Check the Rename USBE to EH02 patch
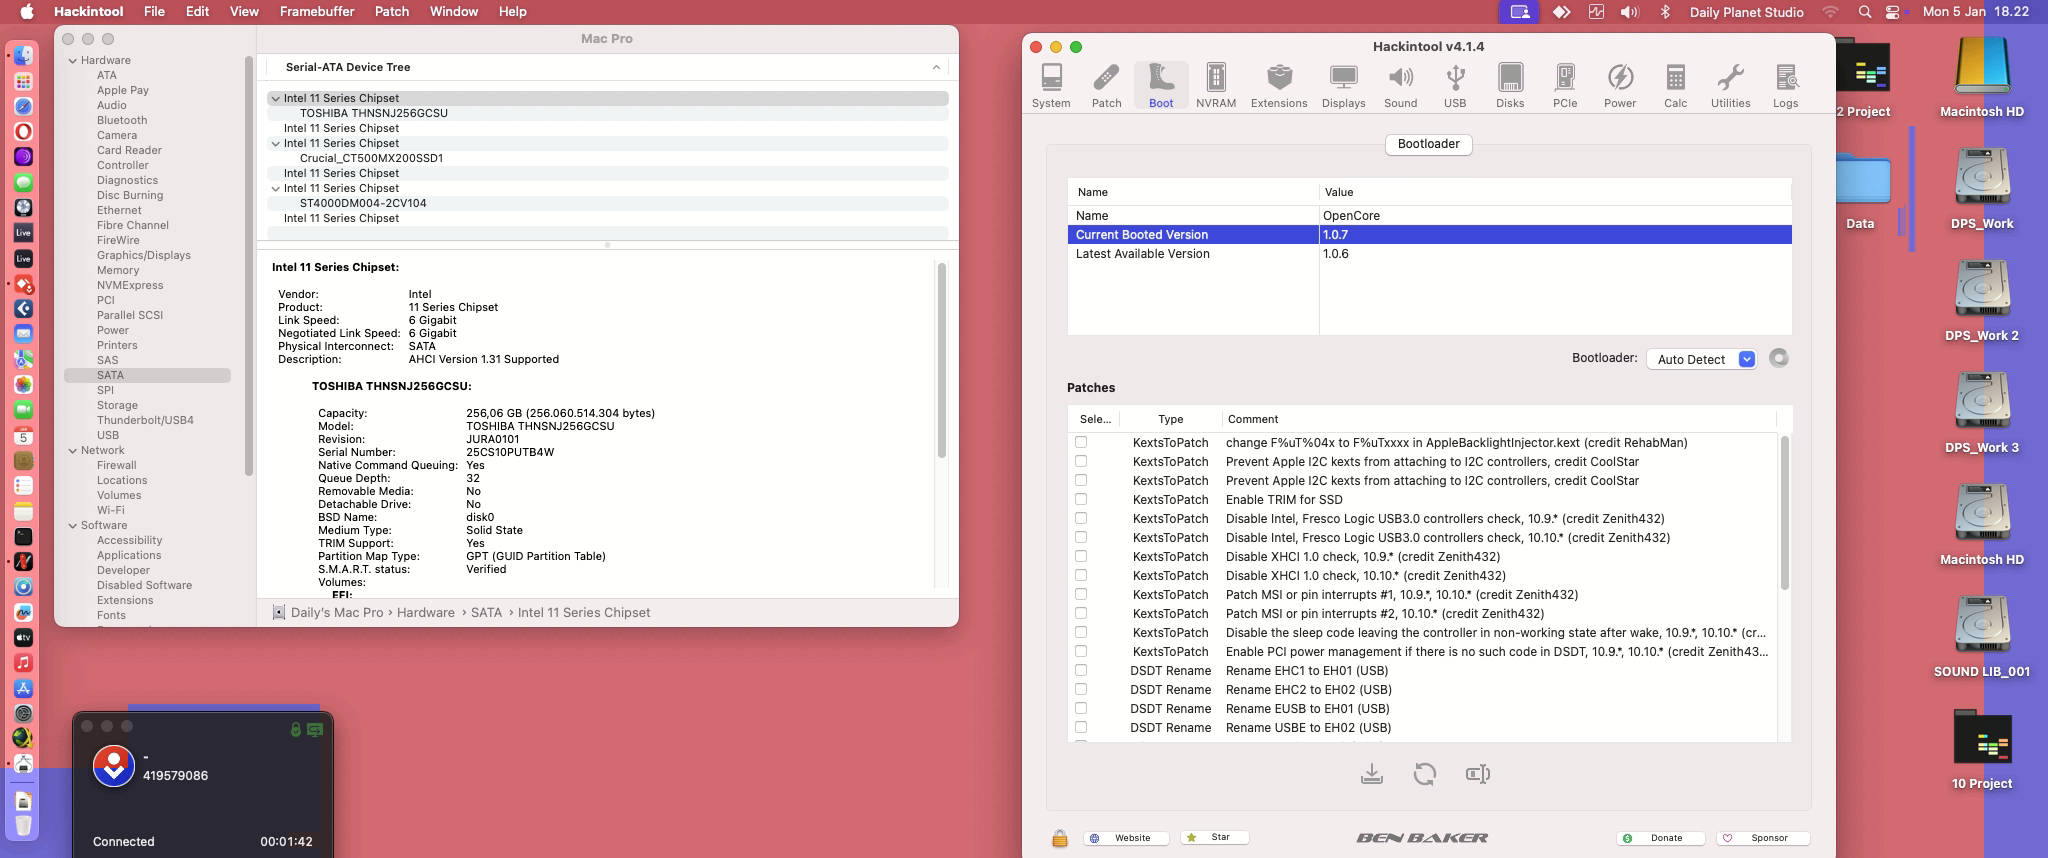2048x858 pixels. point(1081,727)
